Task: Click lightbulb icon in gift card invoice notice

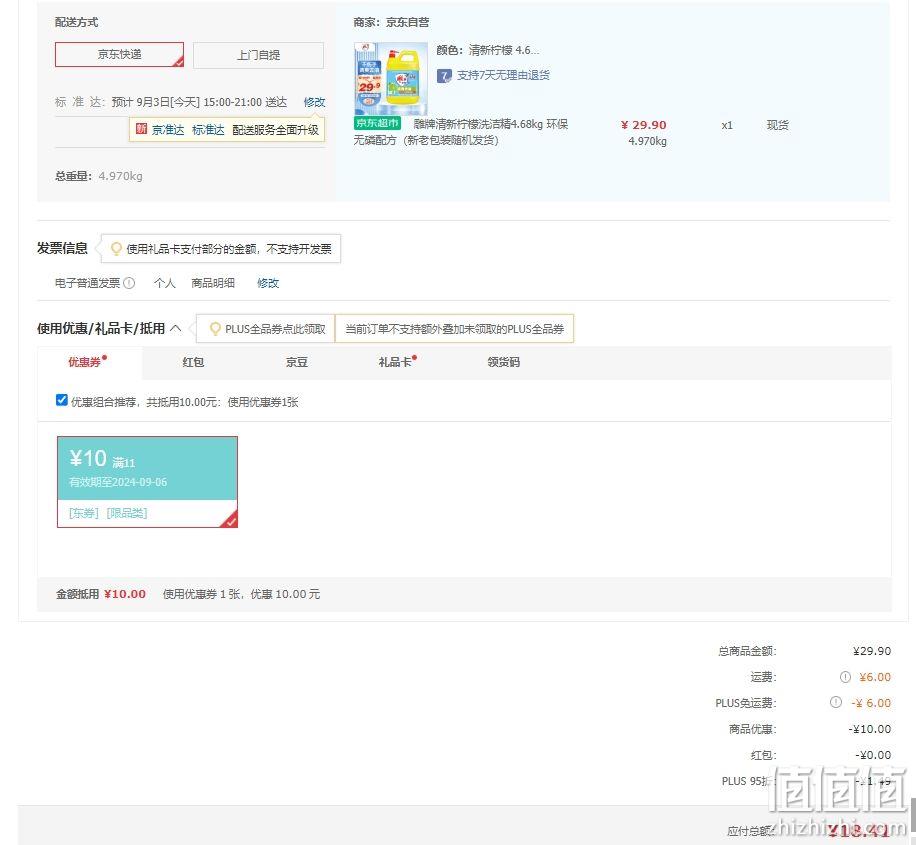Action: [x=116, y=249]
